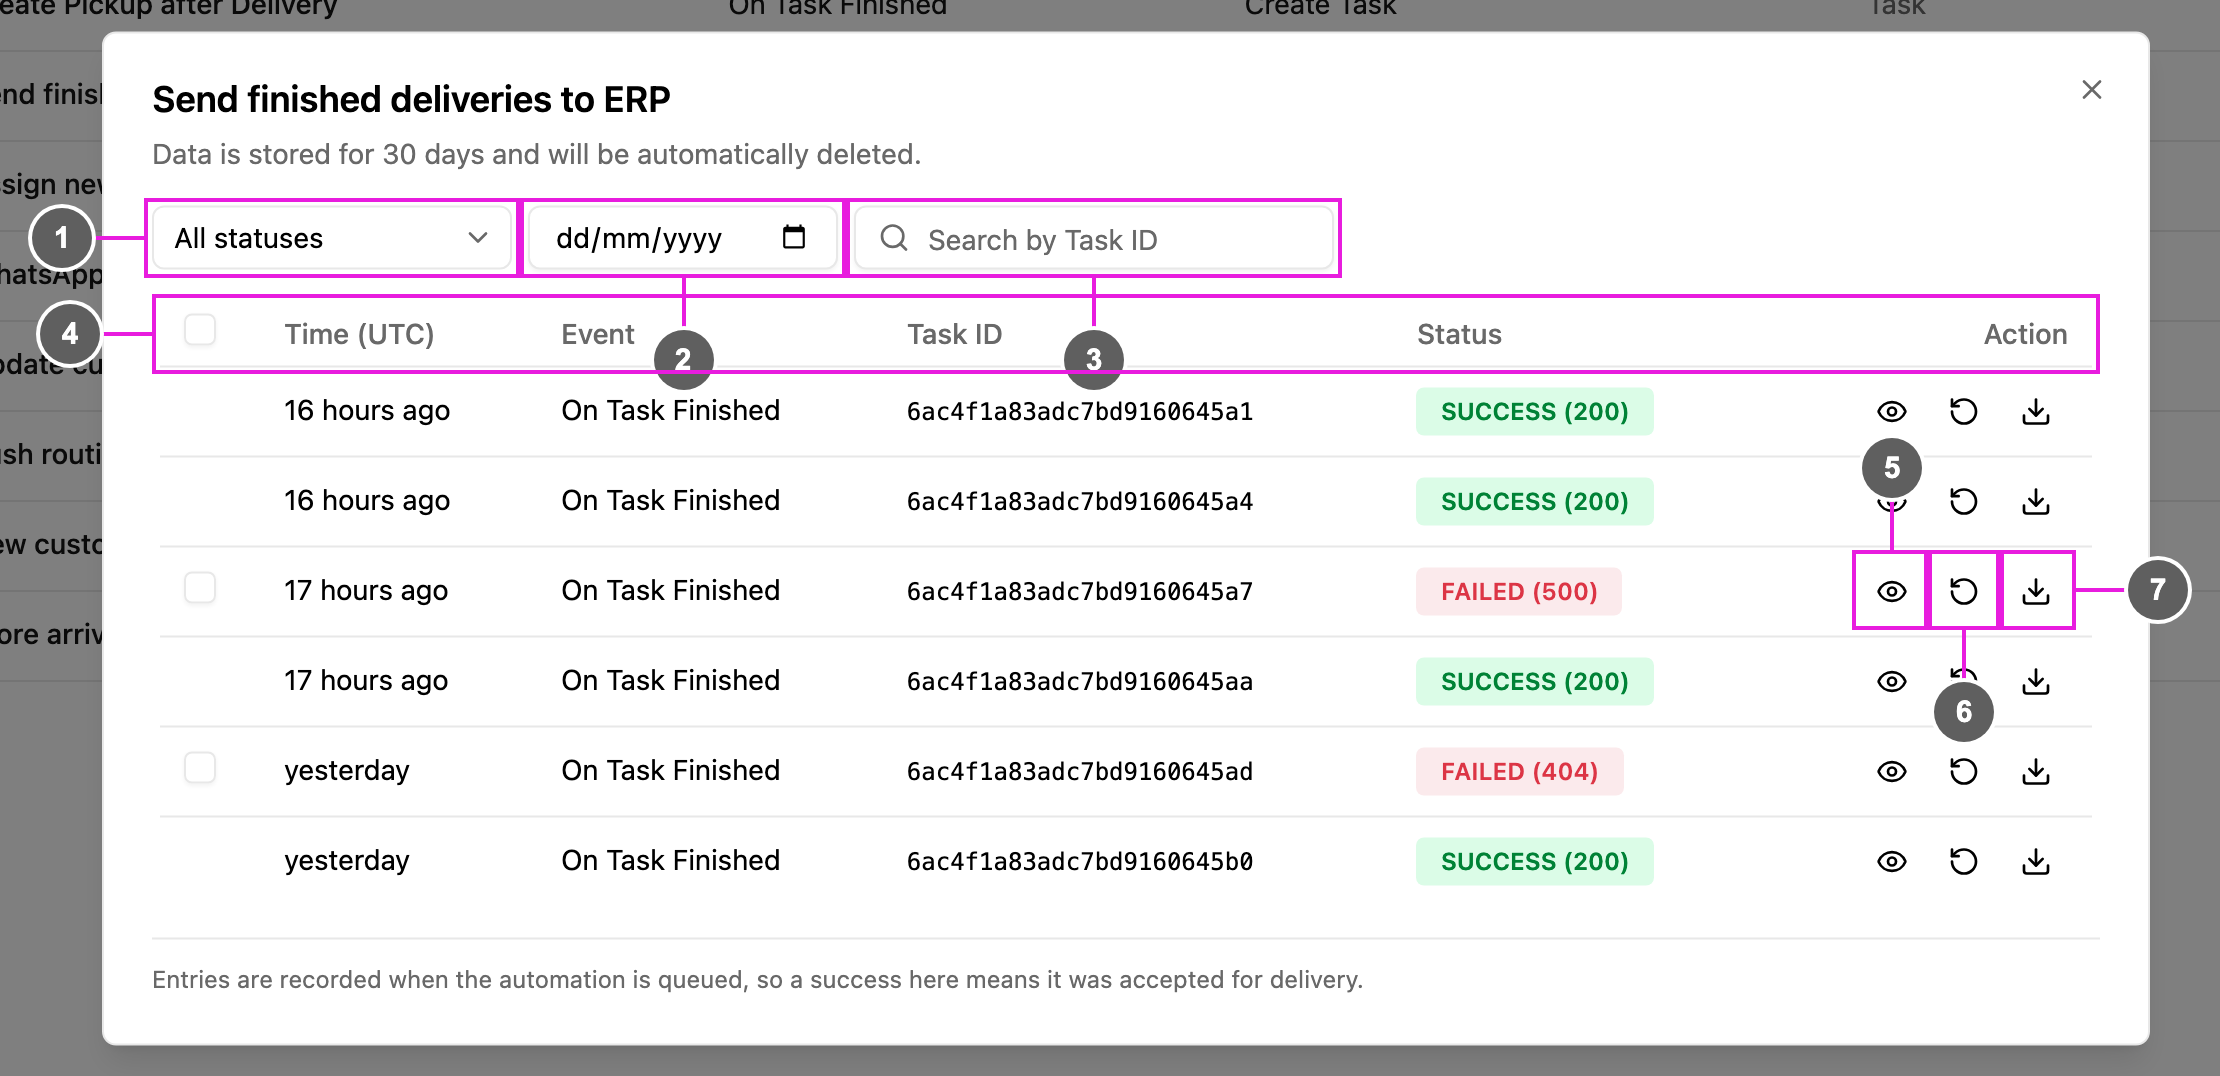Click the Task ID column header
This screenshot has height=1076, width=2220.
point(954,334)
